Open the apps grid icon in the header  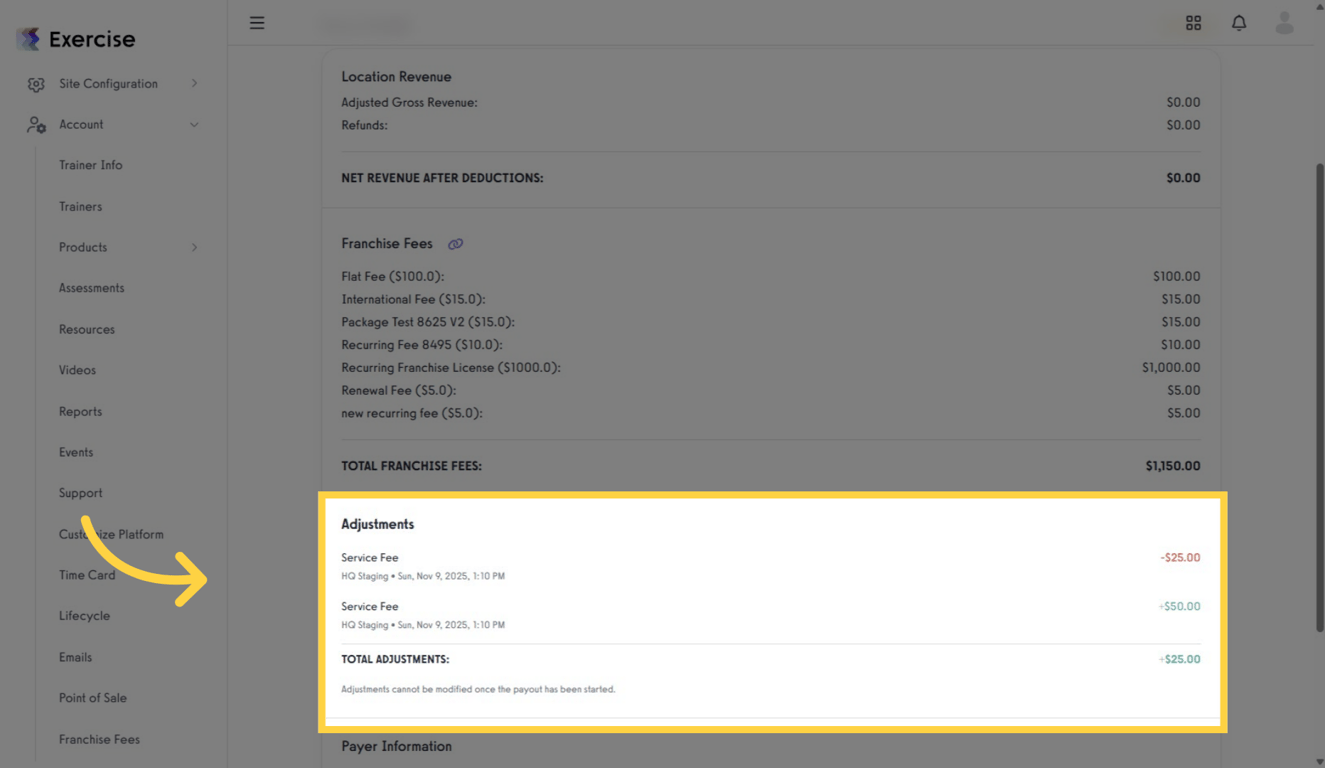point(1193,22)
